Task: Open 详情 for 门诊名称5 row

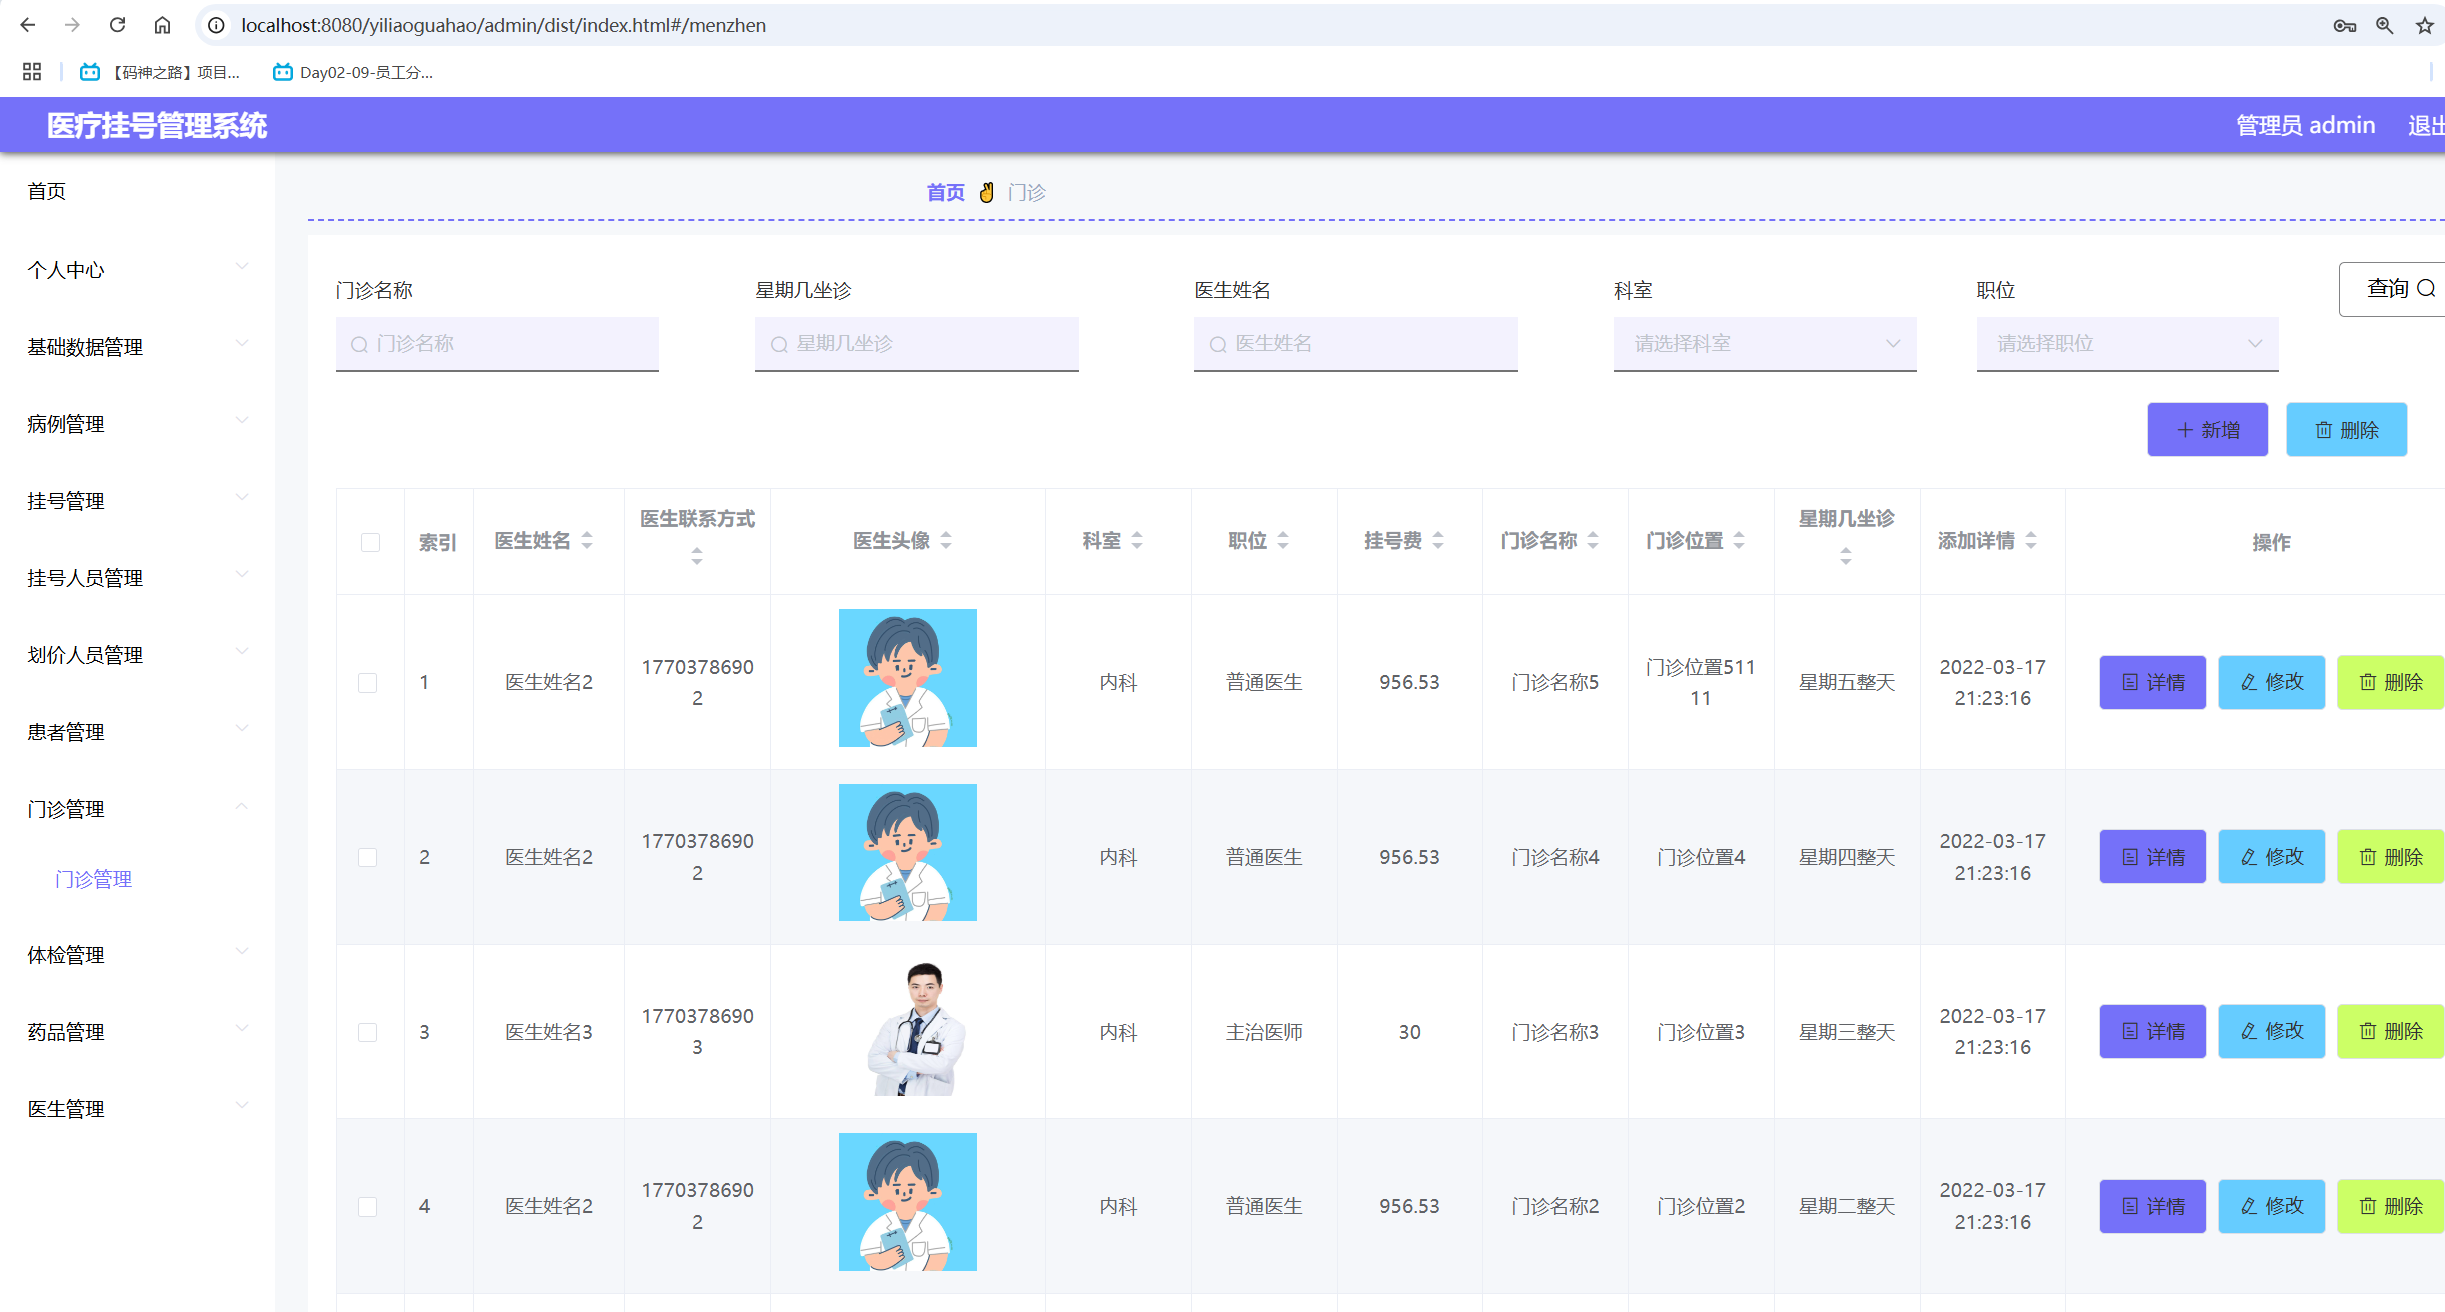Action: [2152, 682]
